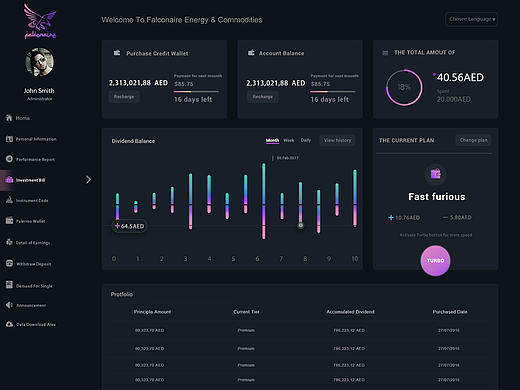Click the blue plus icon beside 10.76AED
520x390 pixels.
click(391, 217)
